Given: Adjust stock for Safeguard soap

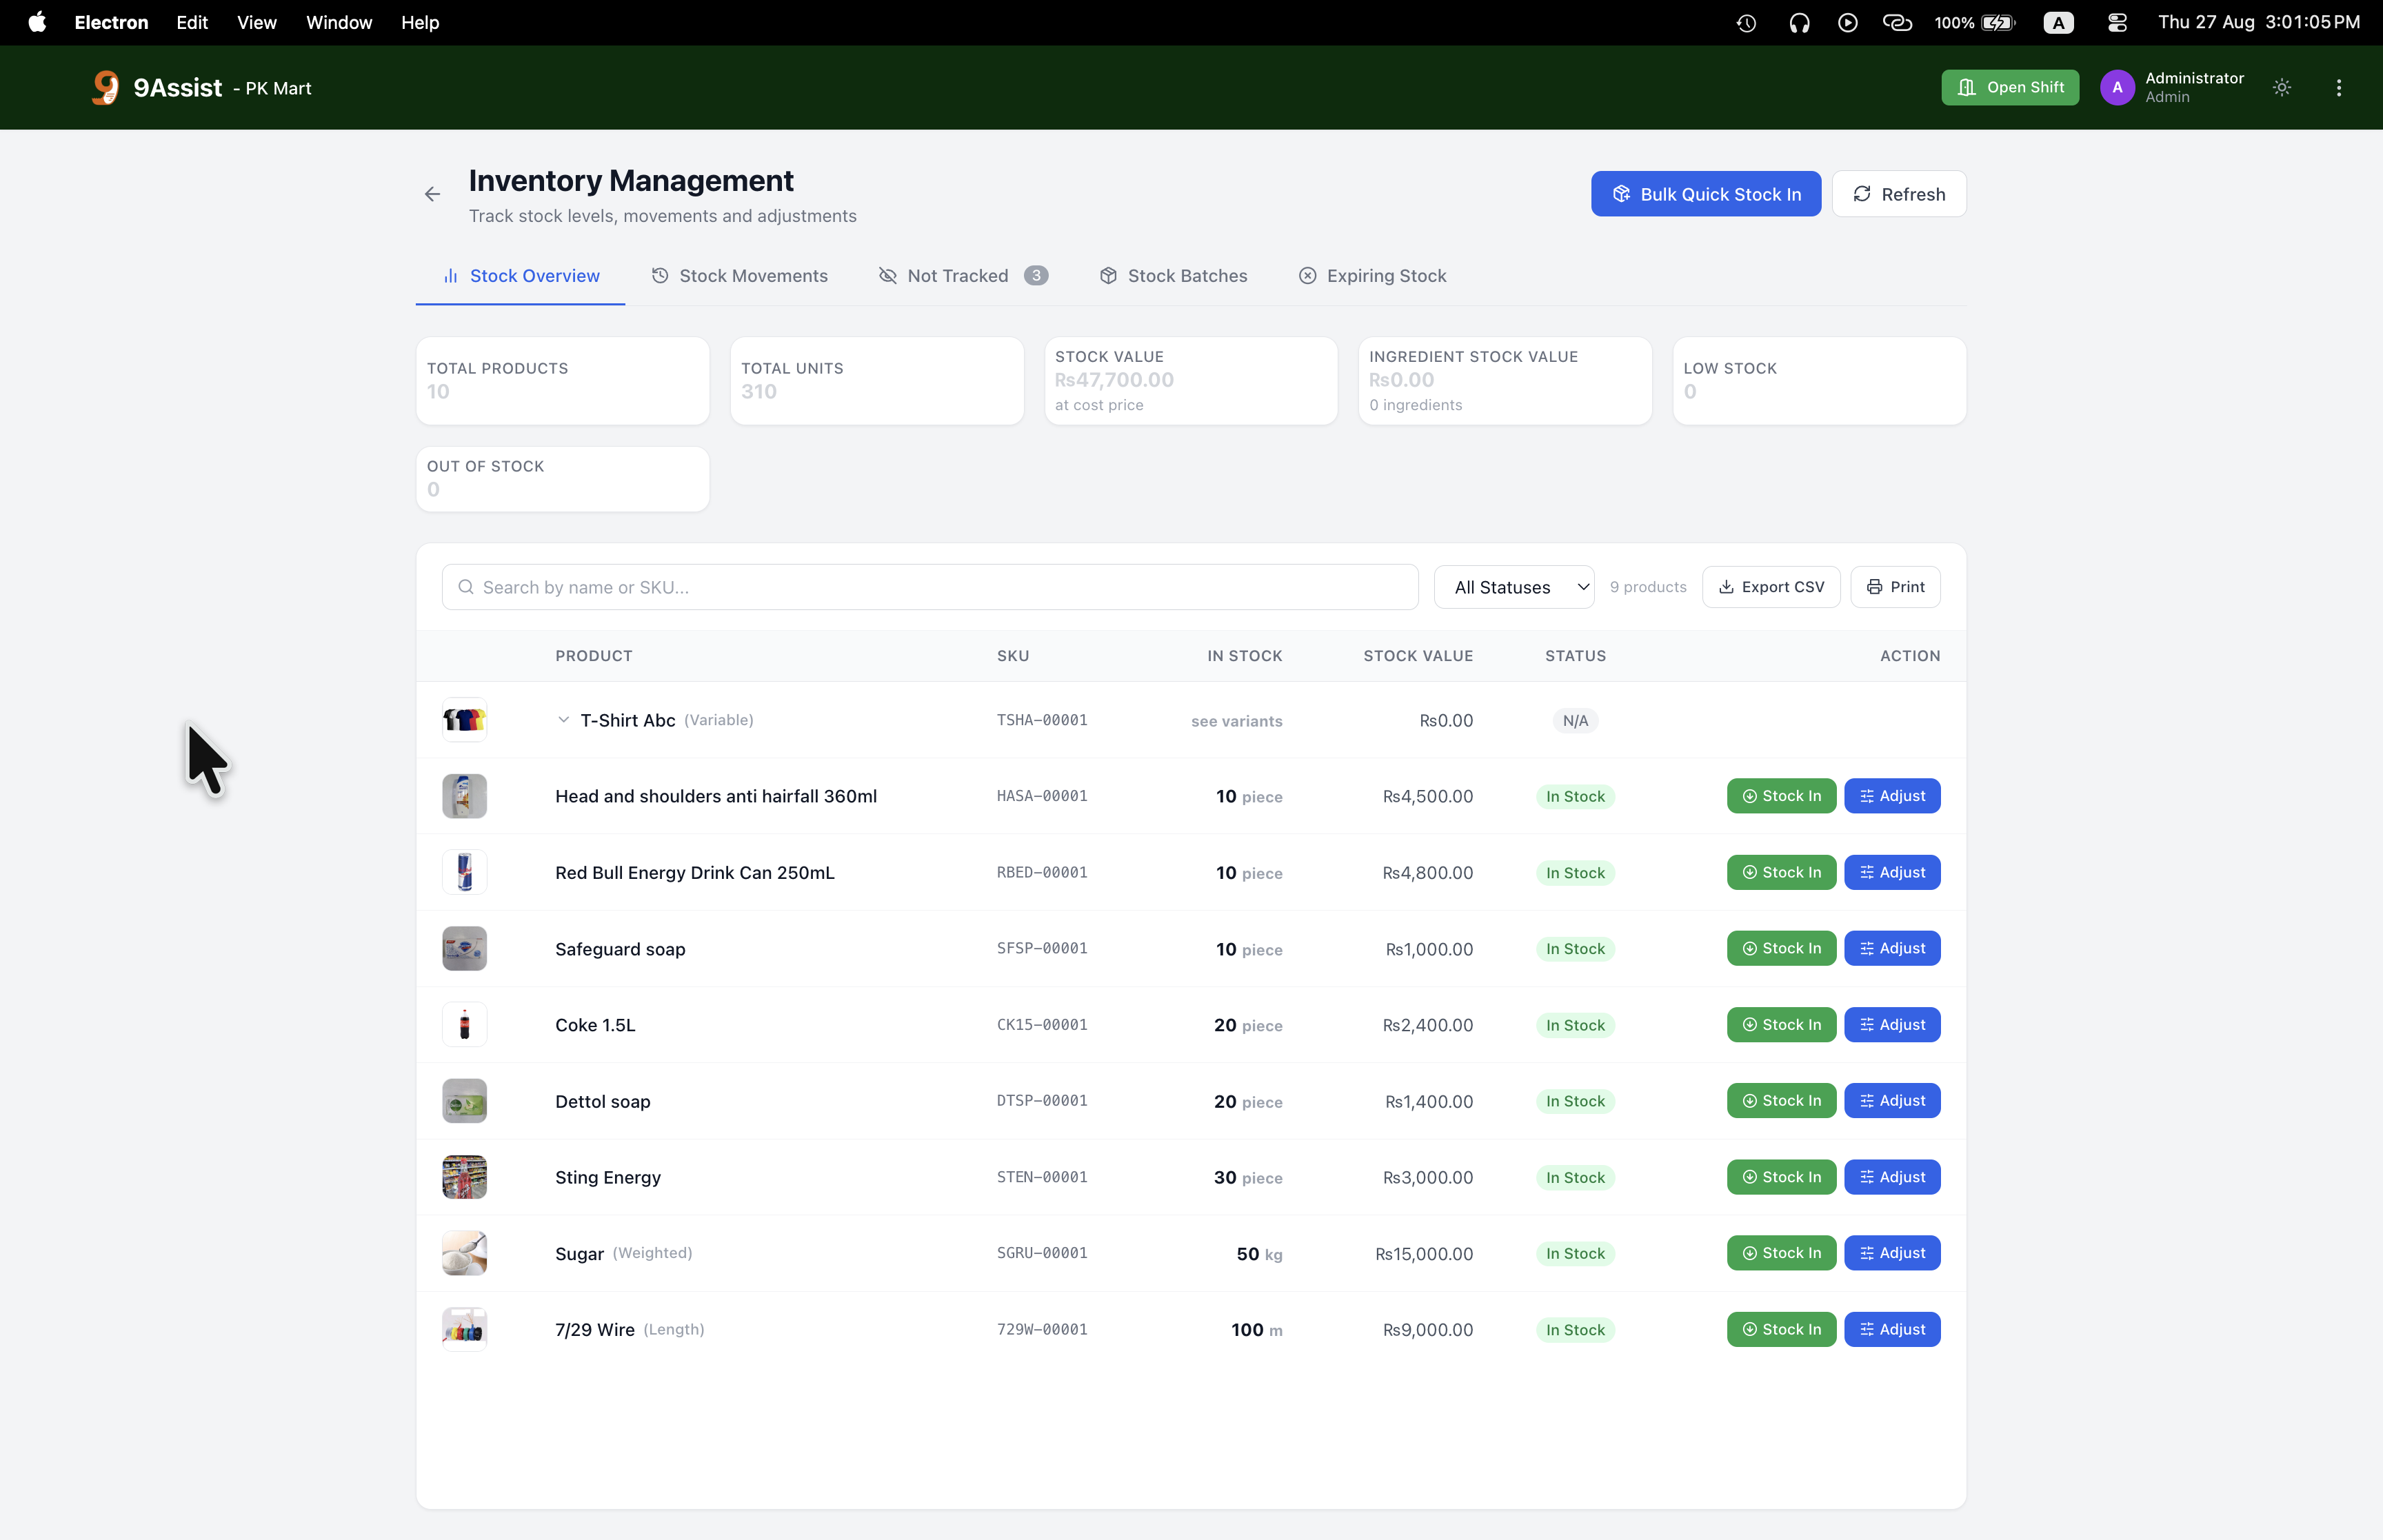Looking at the screenshot, I should tap(1892, 949).
